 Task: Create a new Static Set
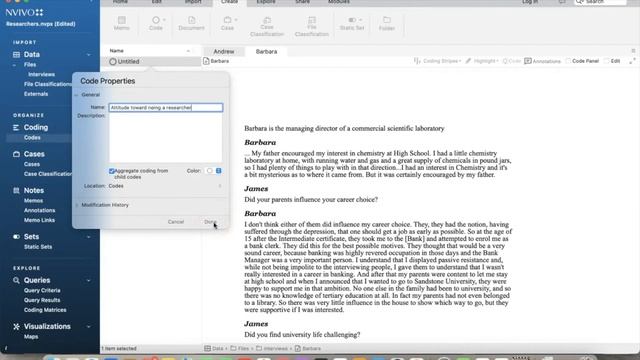tap(352, 23)
